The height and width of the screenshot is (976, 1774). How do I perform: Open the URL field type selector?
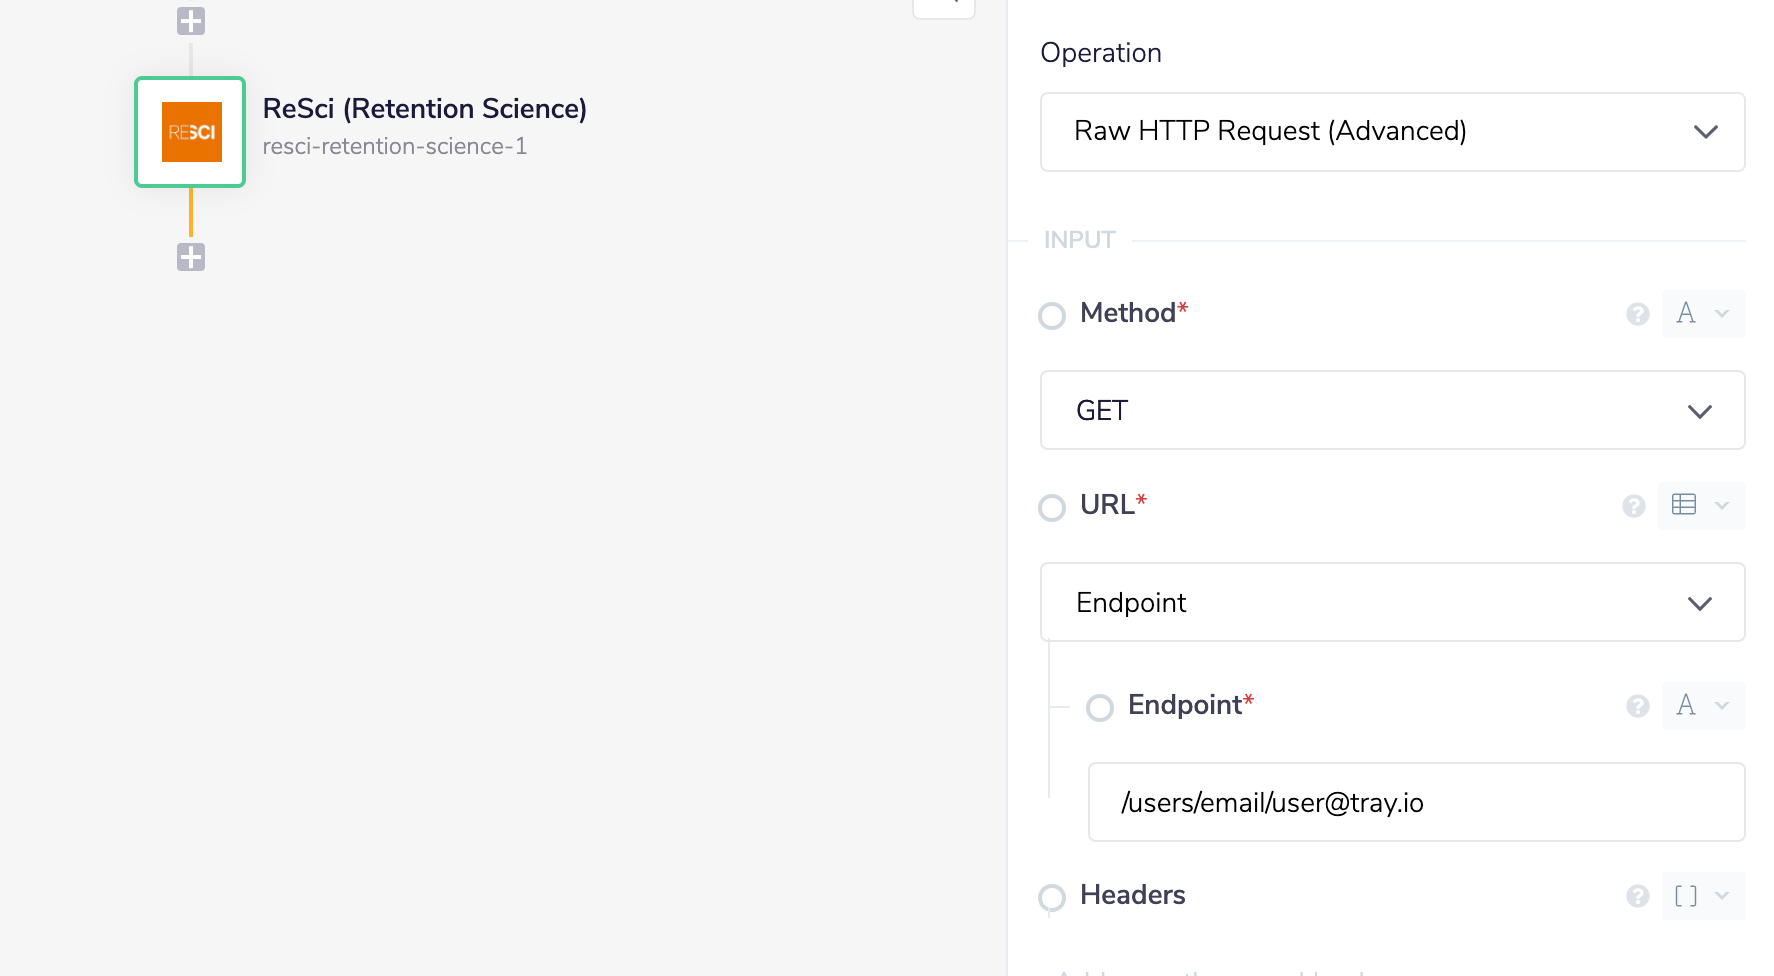click(1701, 505)
